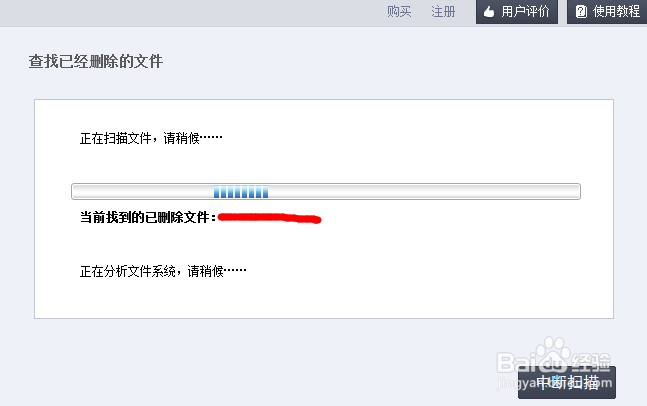647x406 pixels.
Task: Select the red scribble covering the file path
Action: [x=269, y=218]
